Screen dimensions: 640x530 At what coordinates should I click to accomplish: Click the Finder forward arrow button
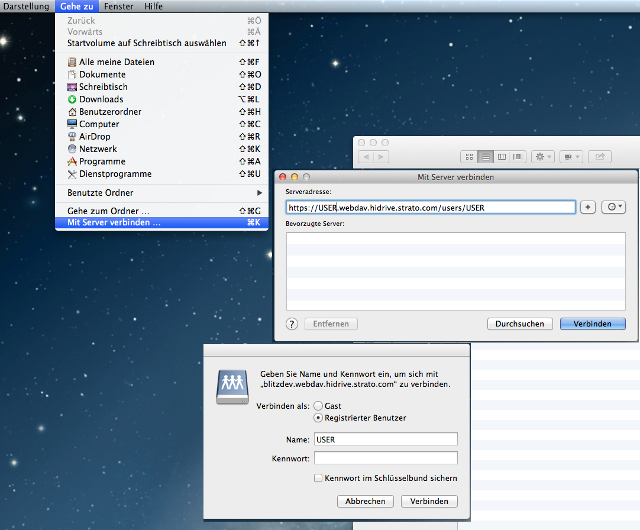point(381,157)
